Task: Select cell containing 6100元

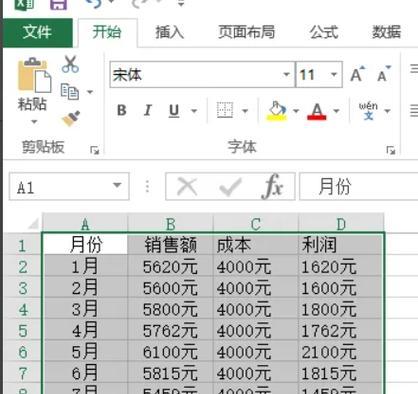Action: pyautogui.click(x=170, y=352)
